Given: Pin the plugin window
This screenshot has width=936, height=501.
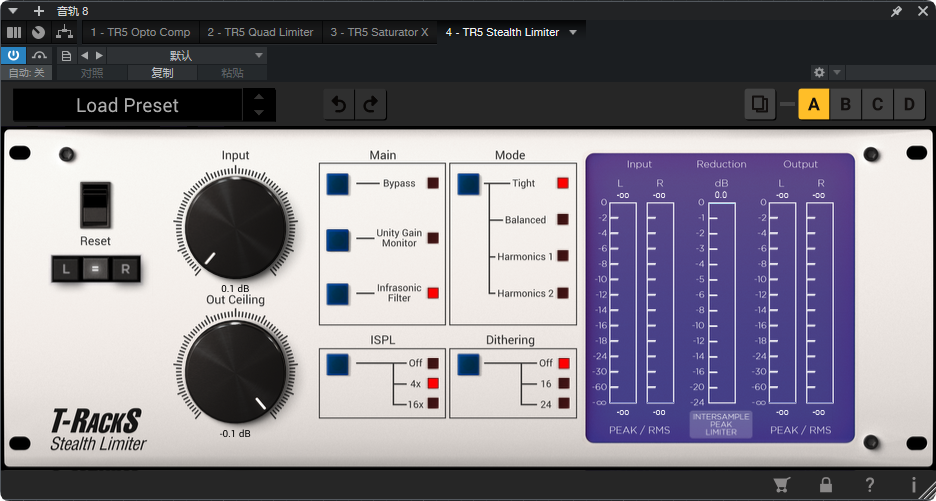Looking at the screenshot, I should pos(896,11).
